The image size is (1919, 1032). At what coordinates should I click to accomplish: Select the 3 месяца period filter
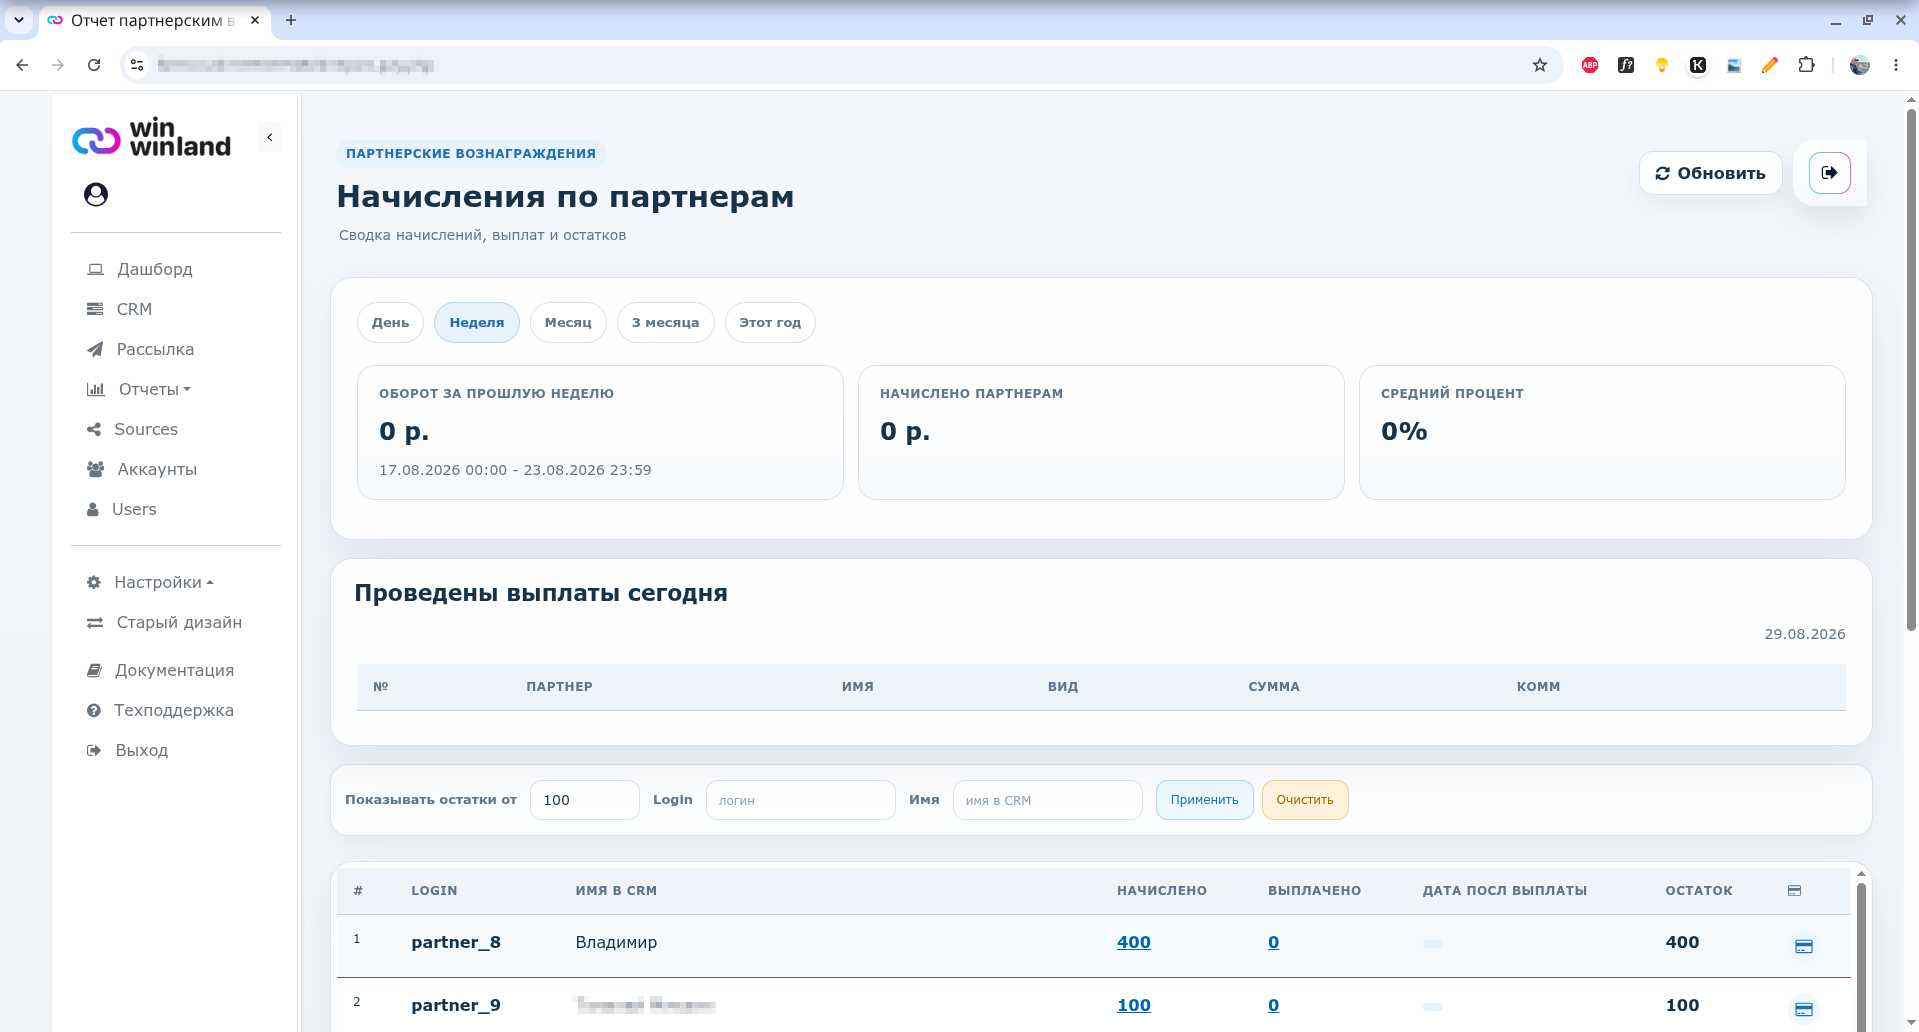[x=665, y=322]
